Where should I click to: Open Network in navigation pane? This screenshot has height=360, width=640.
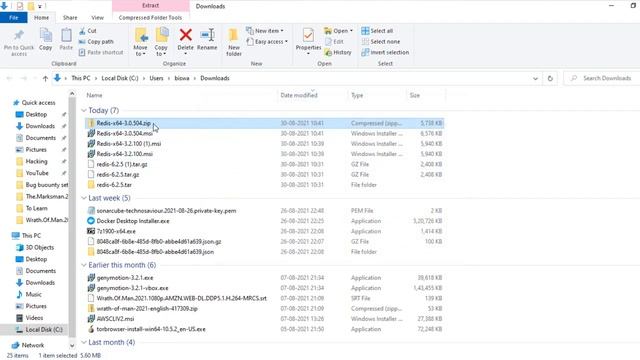coord(33,345)
